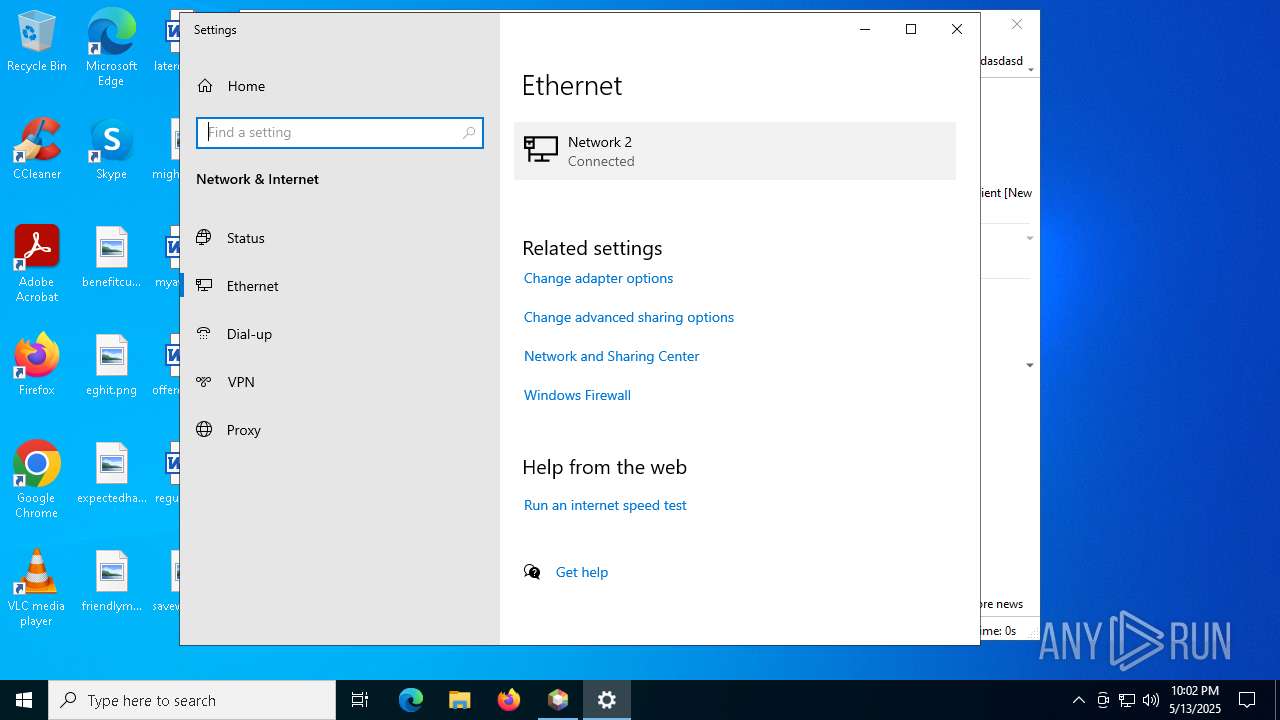
Task: Select friendlym... image file on desktop
Action: click(x=111, y=581)
